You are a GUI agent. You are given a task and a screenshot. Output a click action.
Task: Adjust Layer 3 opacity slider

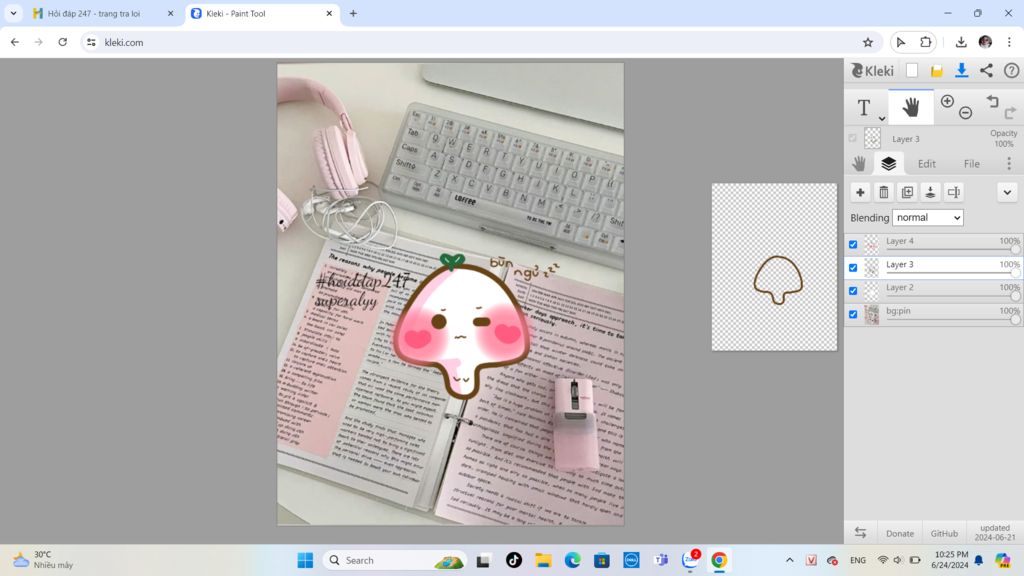pos(1015,273)
